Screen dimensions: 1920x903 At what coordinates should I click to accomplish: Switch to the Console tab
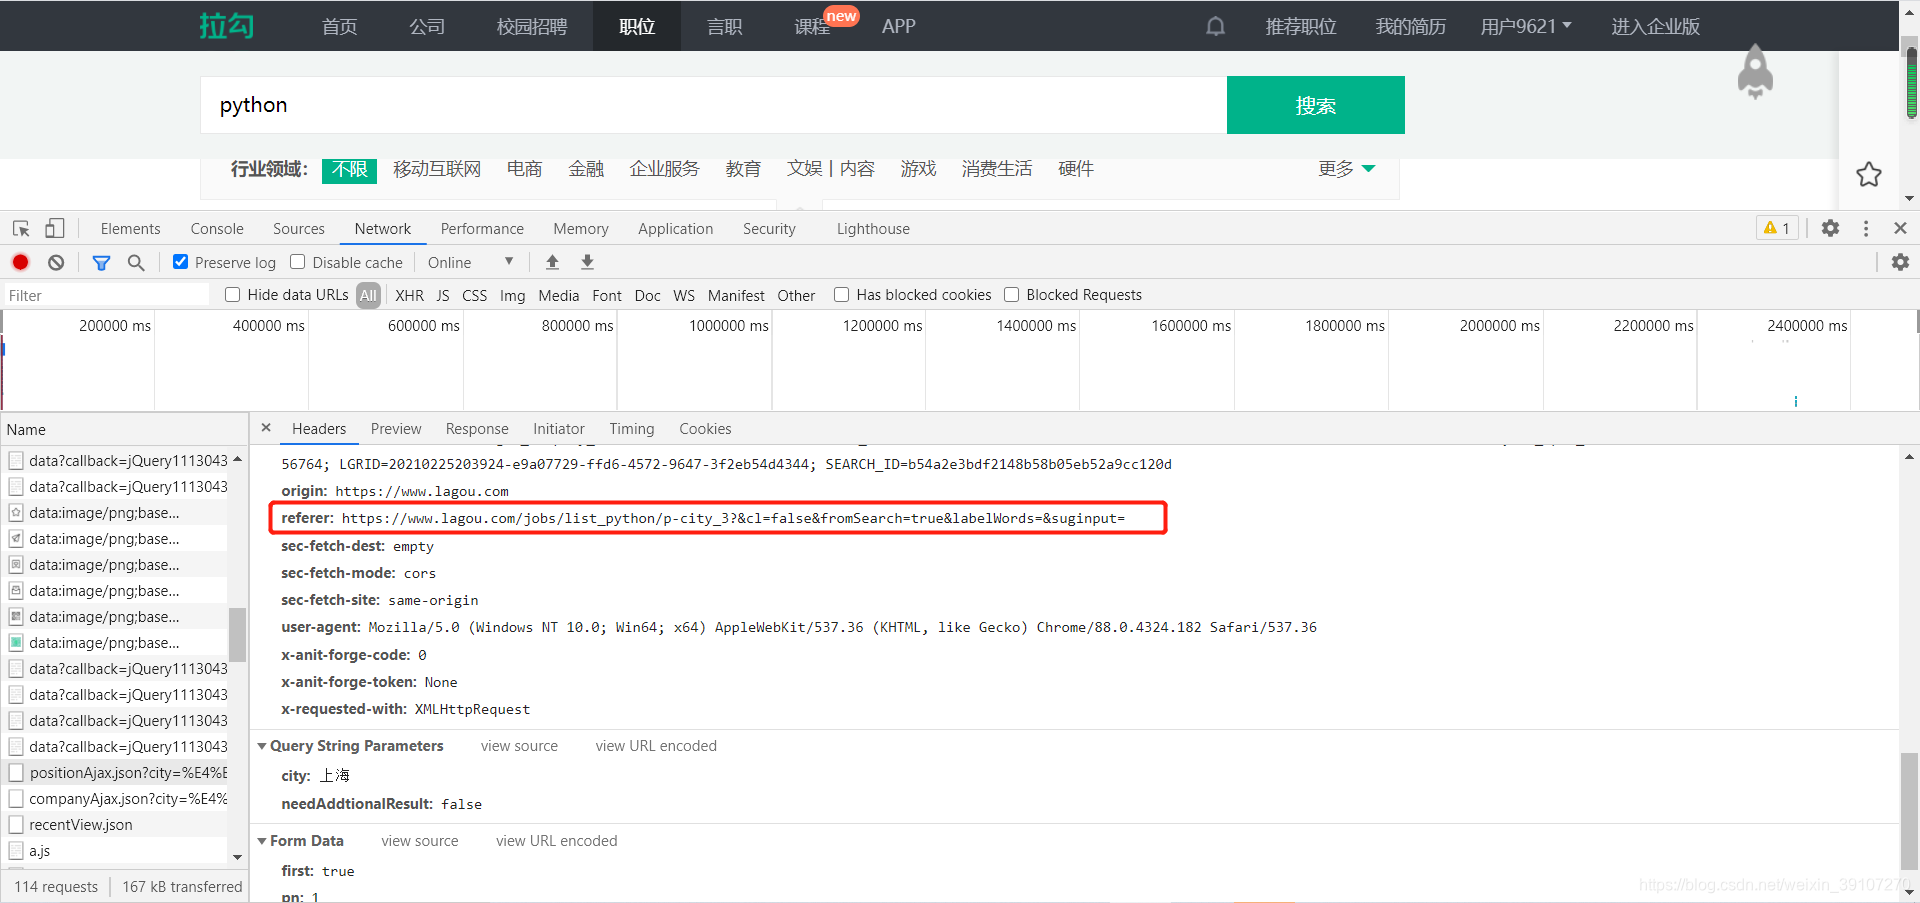(x=217, y=228)
